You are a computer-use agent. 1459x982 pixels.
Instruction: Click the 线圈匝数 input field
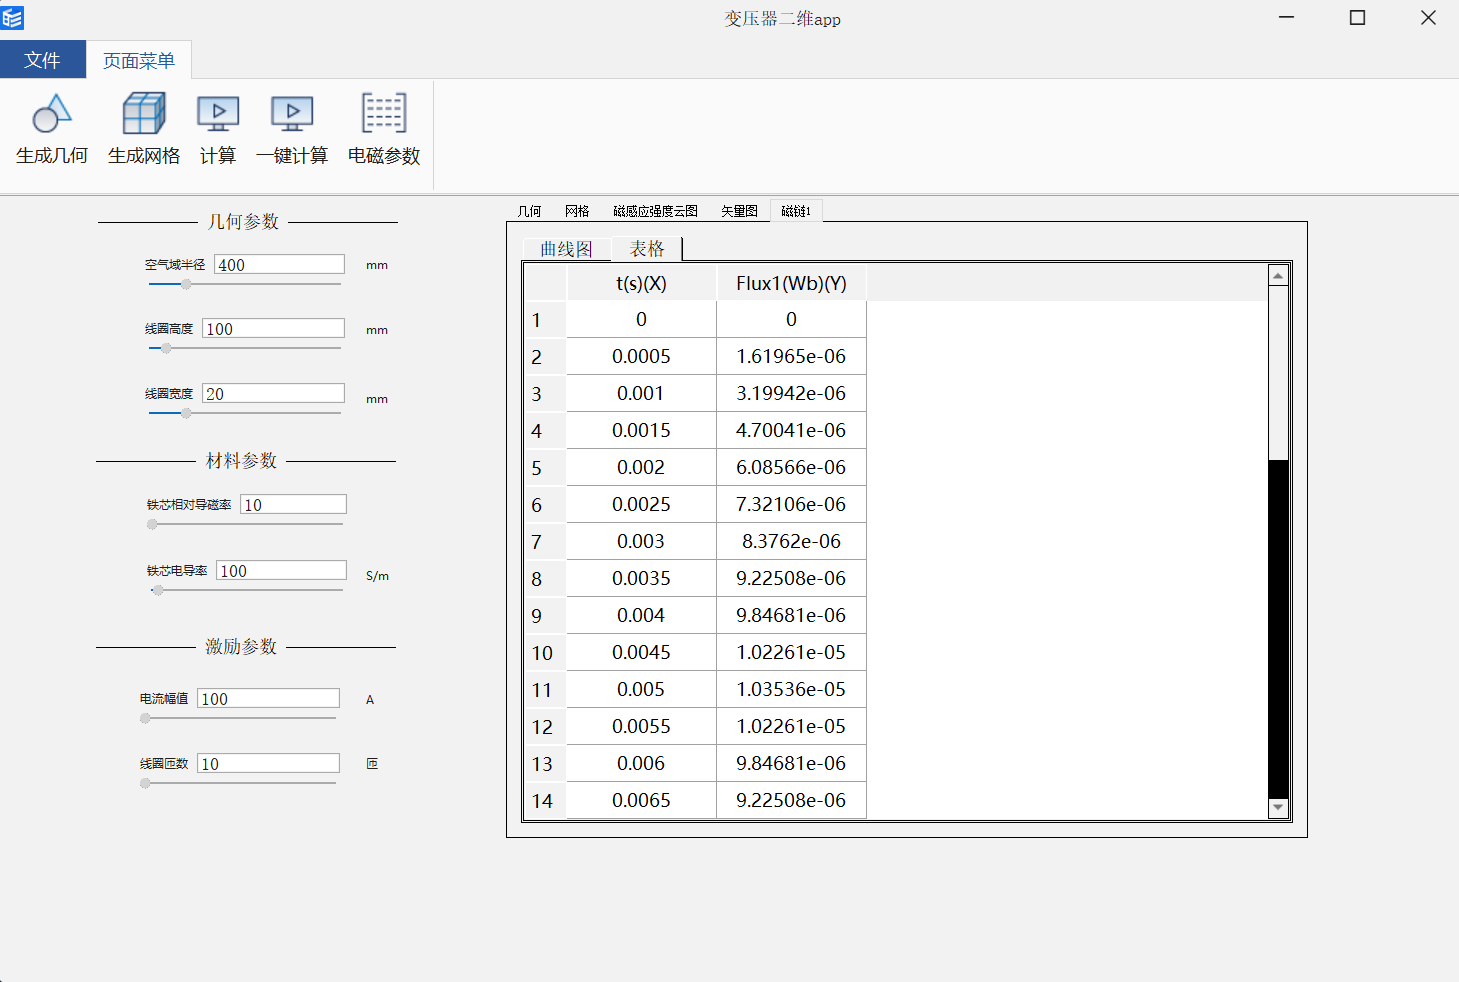pyautogui.click(x=268, y=763)
